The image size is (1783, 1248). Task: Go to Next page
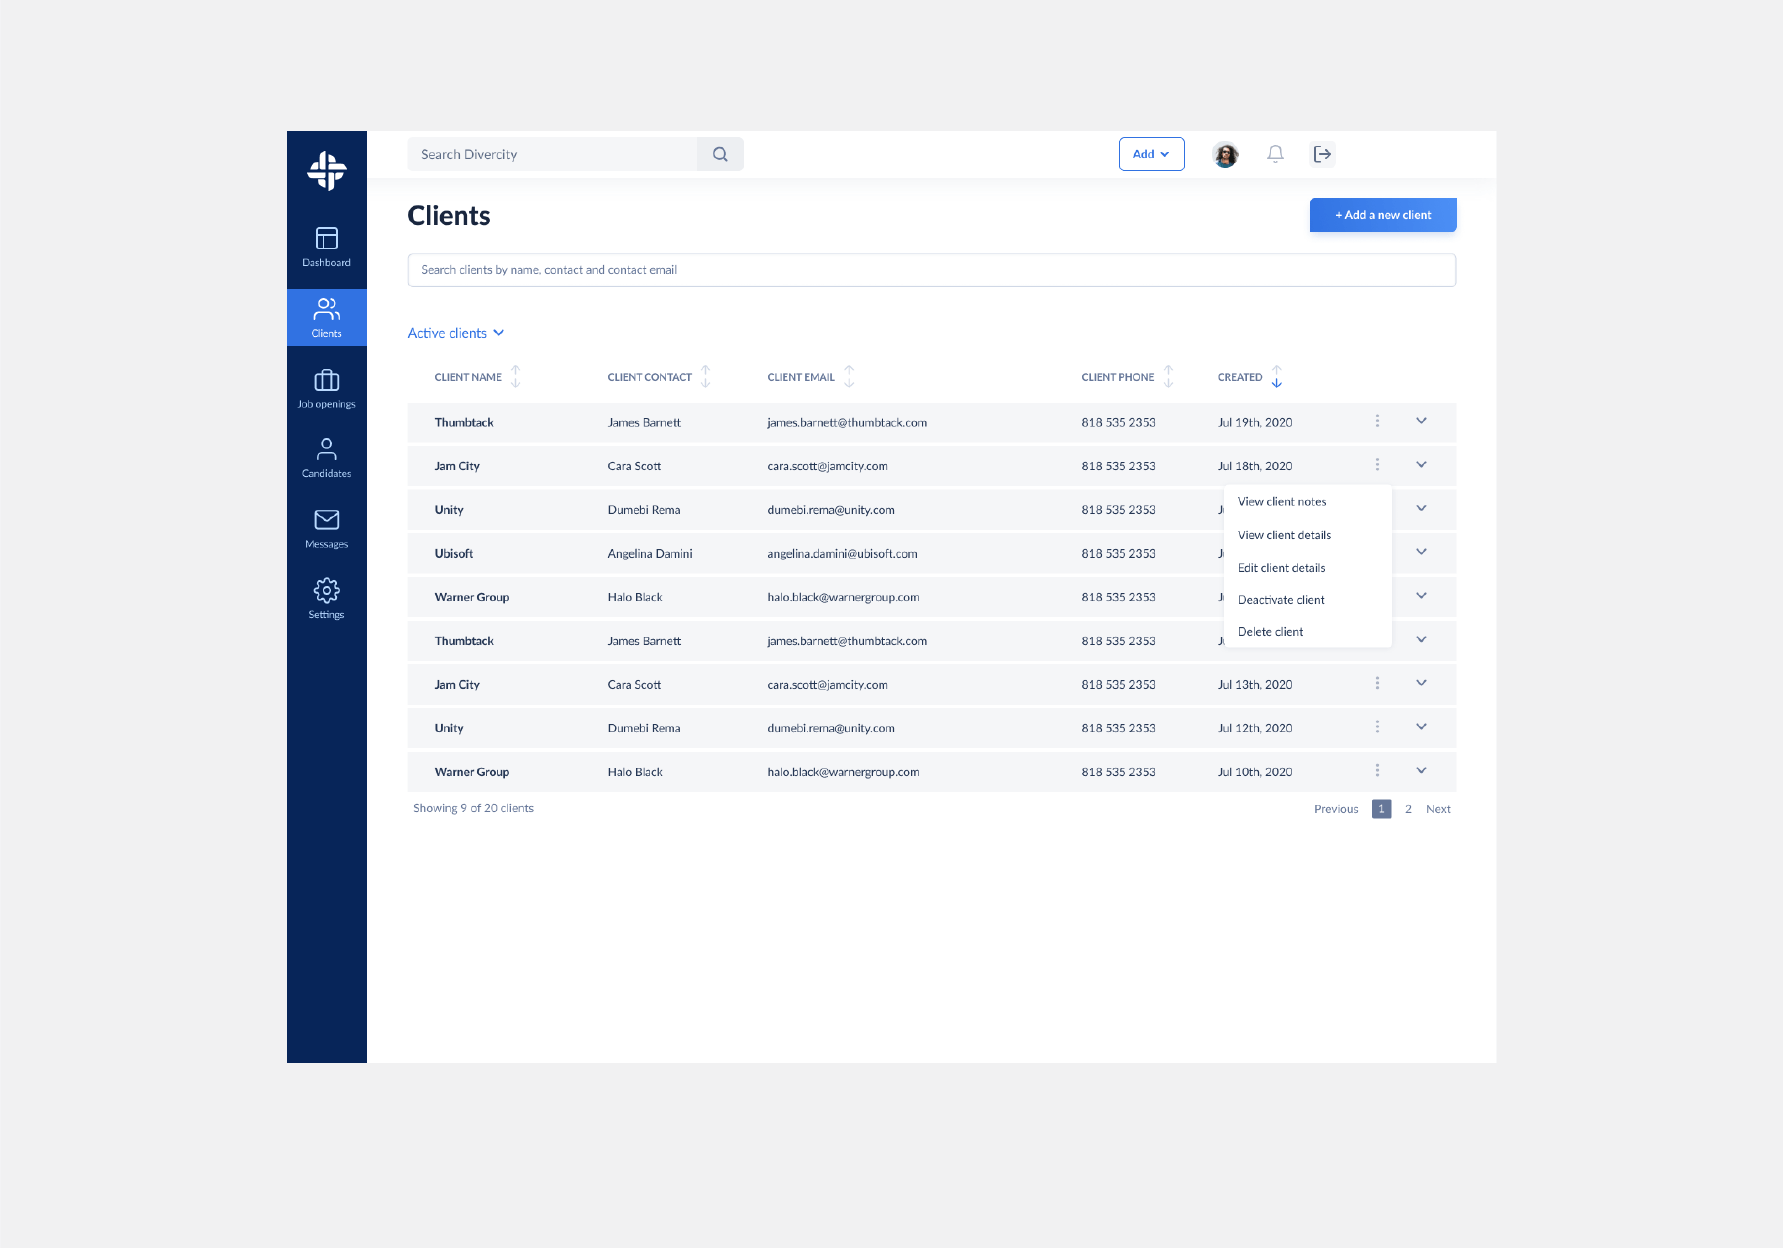coord(1438,809)
